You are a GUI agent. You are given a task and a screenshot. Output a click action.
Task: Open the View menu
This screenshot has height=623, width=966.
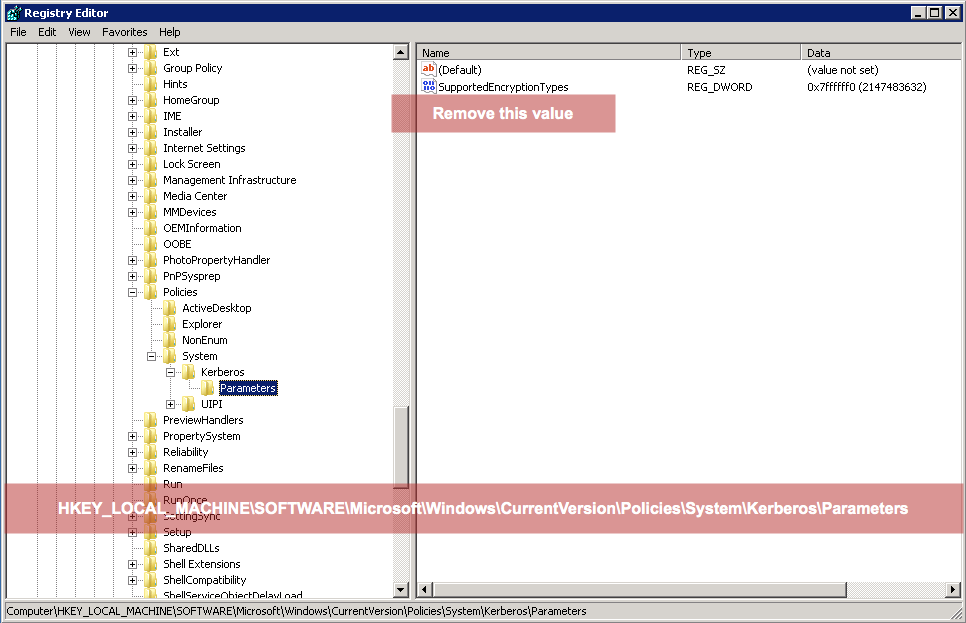[x=79, y=32]
